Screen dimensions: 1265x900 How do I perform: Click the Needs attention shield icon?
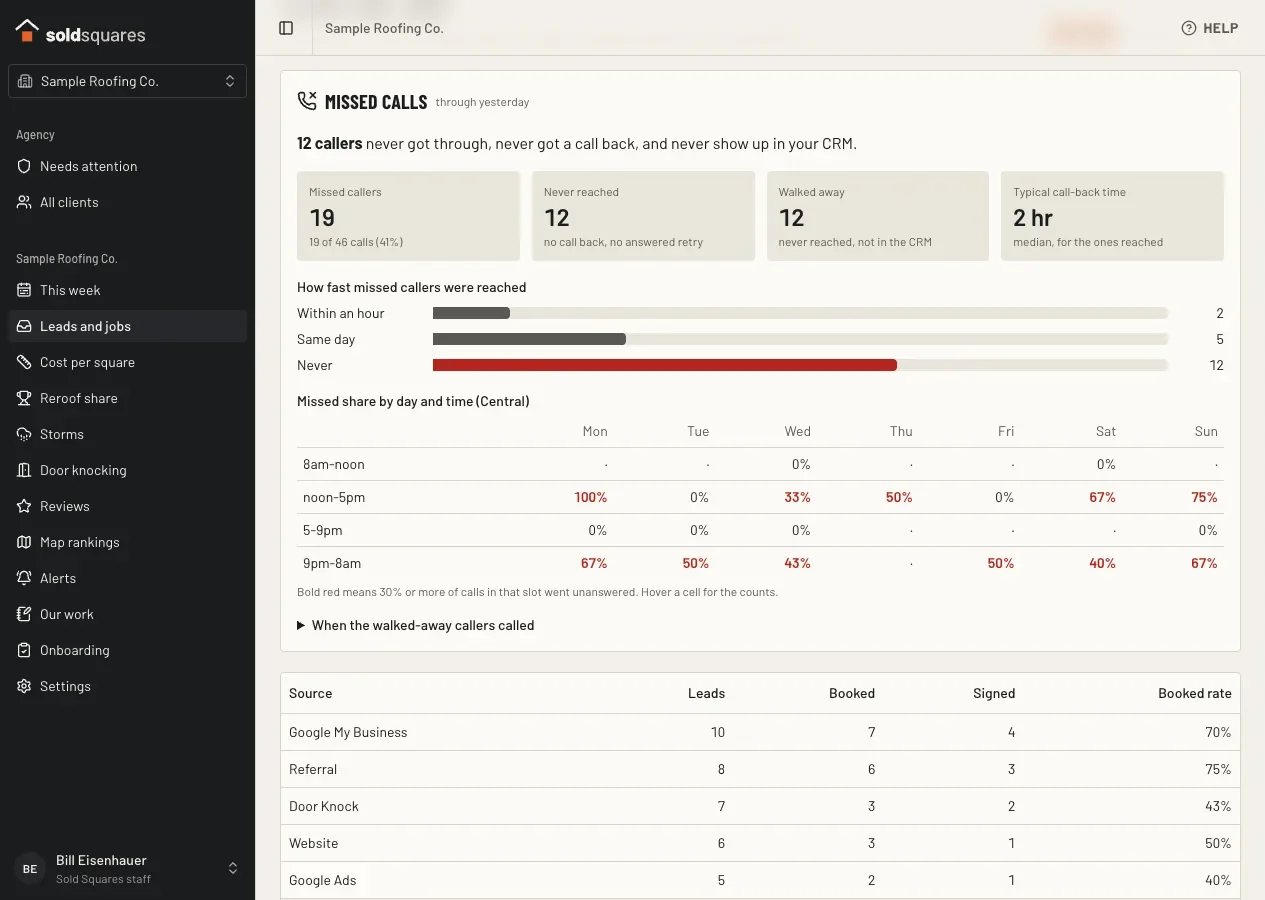[24, 166]
